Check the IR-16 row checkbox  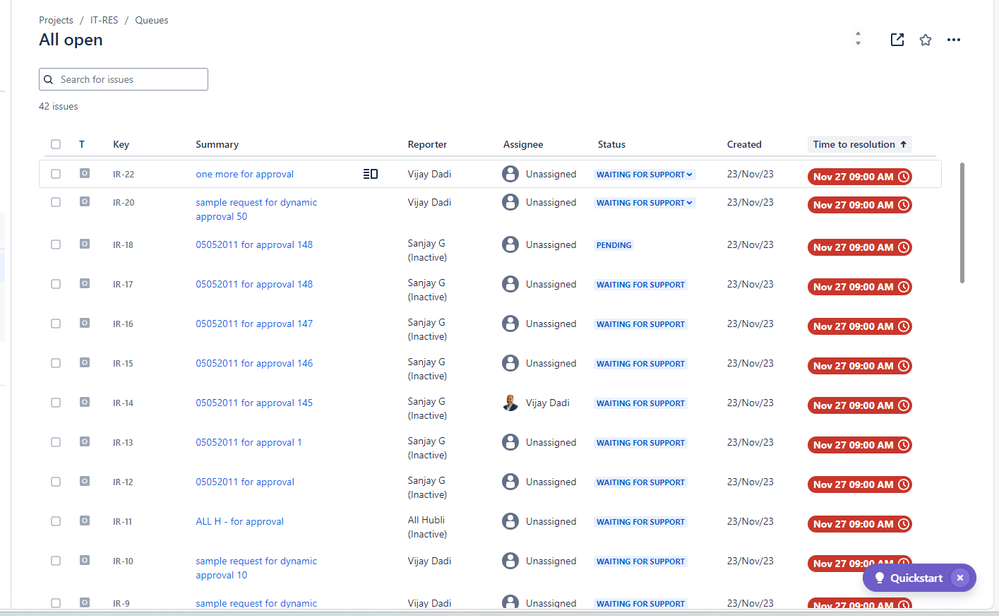[x=56, y=324]
